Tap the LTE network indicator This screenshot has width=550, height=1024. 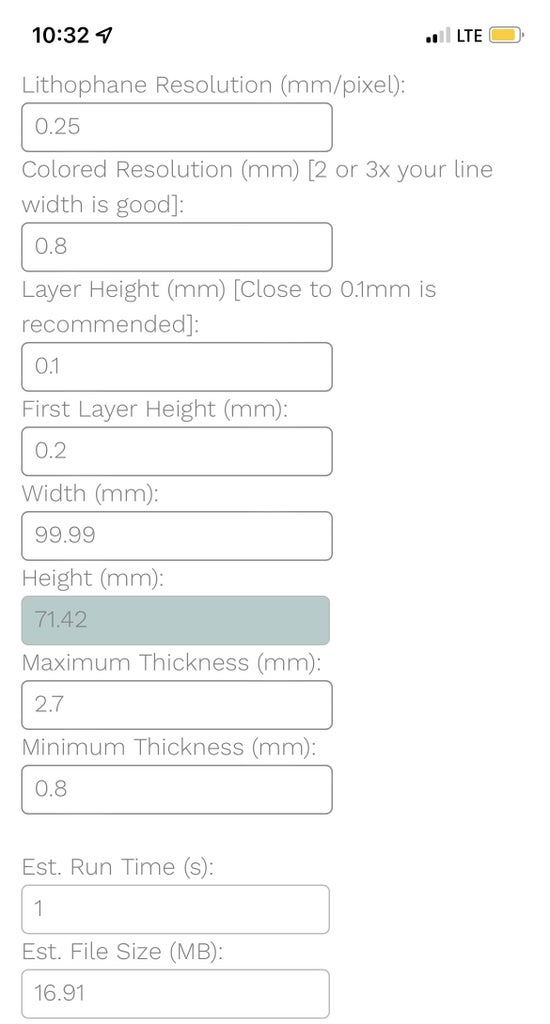469,36
